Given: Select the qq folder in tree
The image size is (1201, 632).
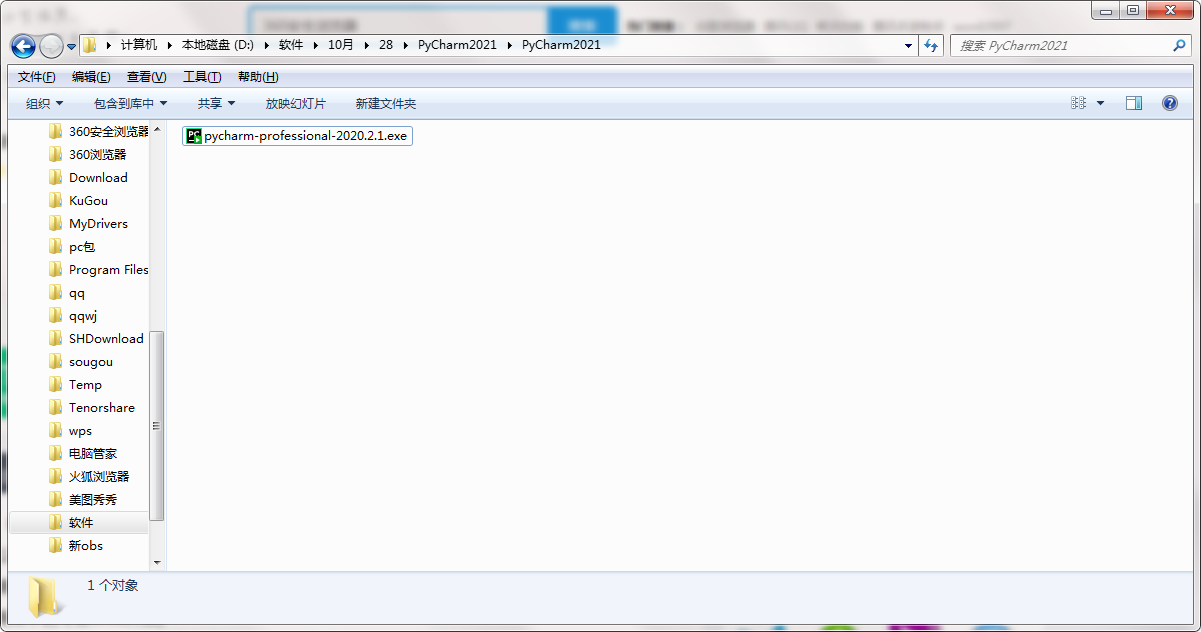Looking at the screenshot, I should click(67, 292).
